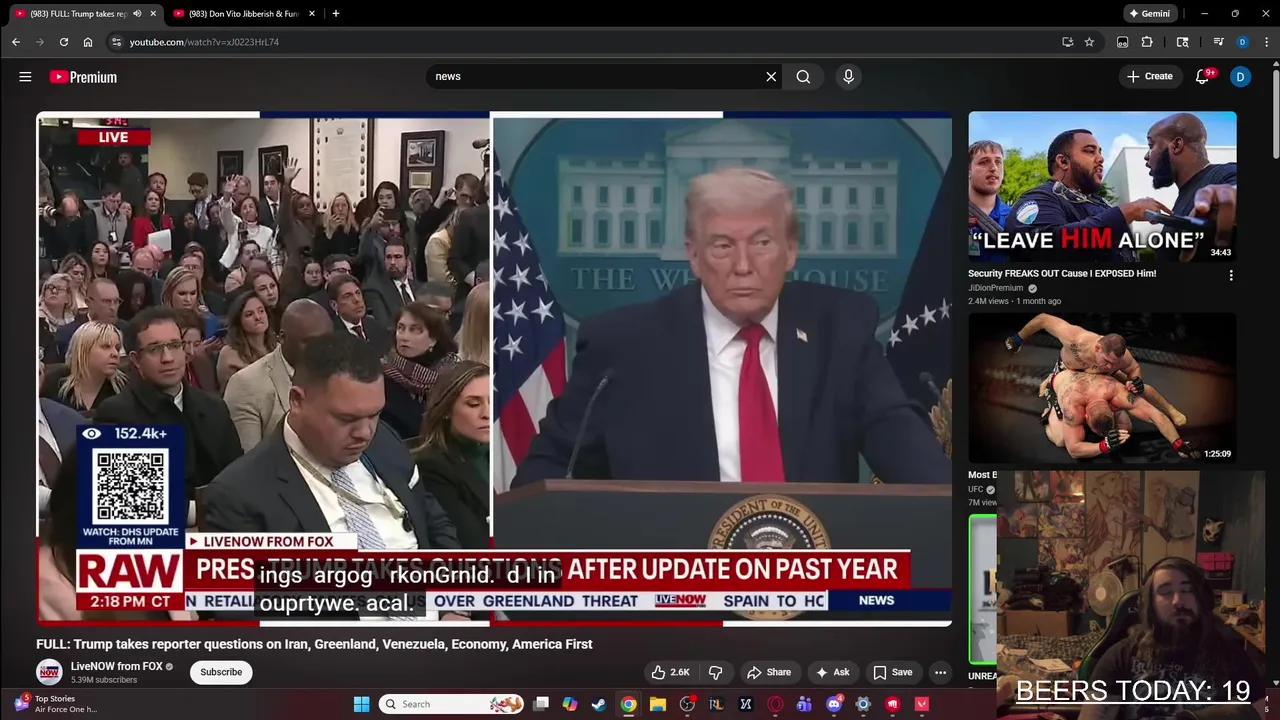Go to the browser home page

coord(88,42)
